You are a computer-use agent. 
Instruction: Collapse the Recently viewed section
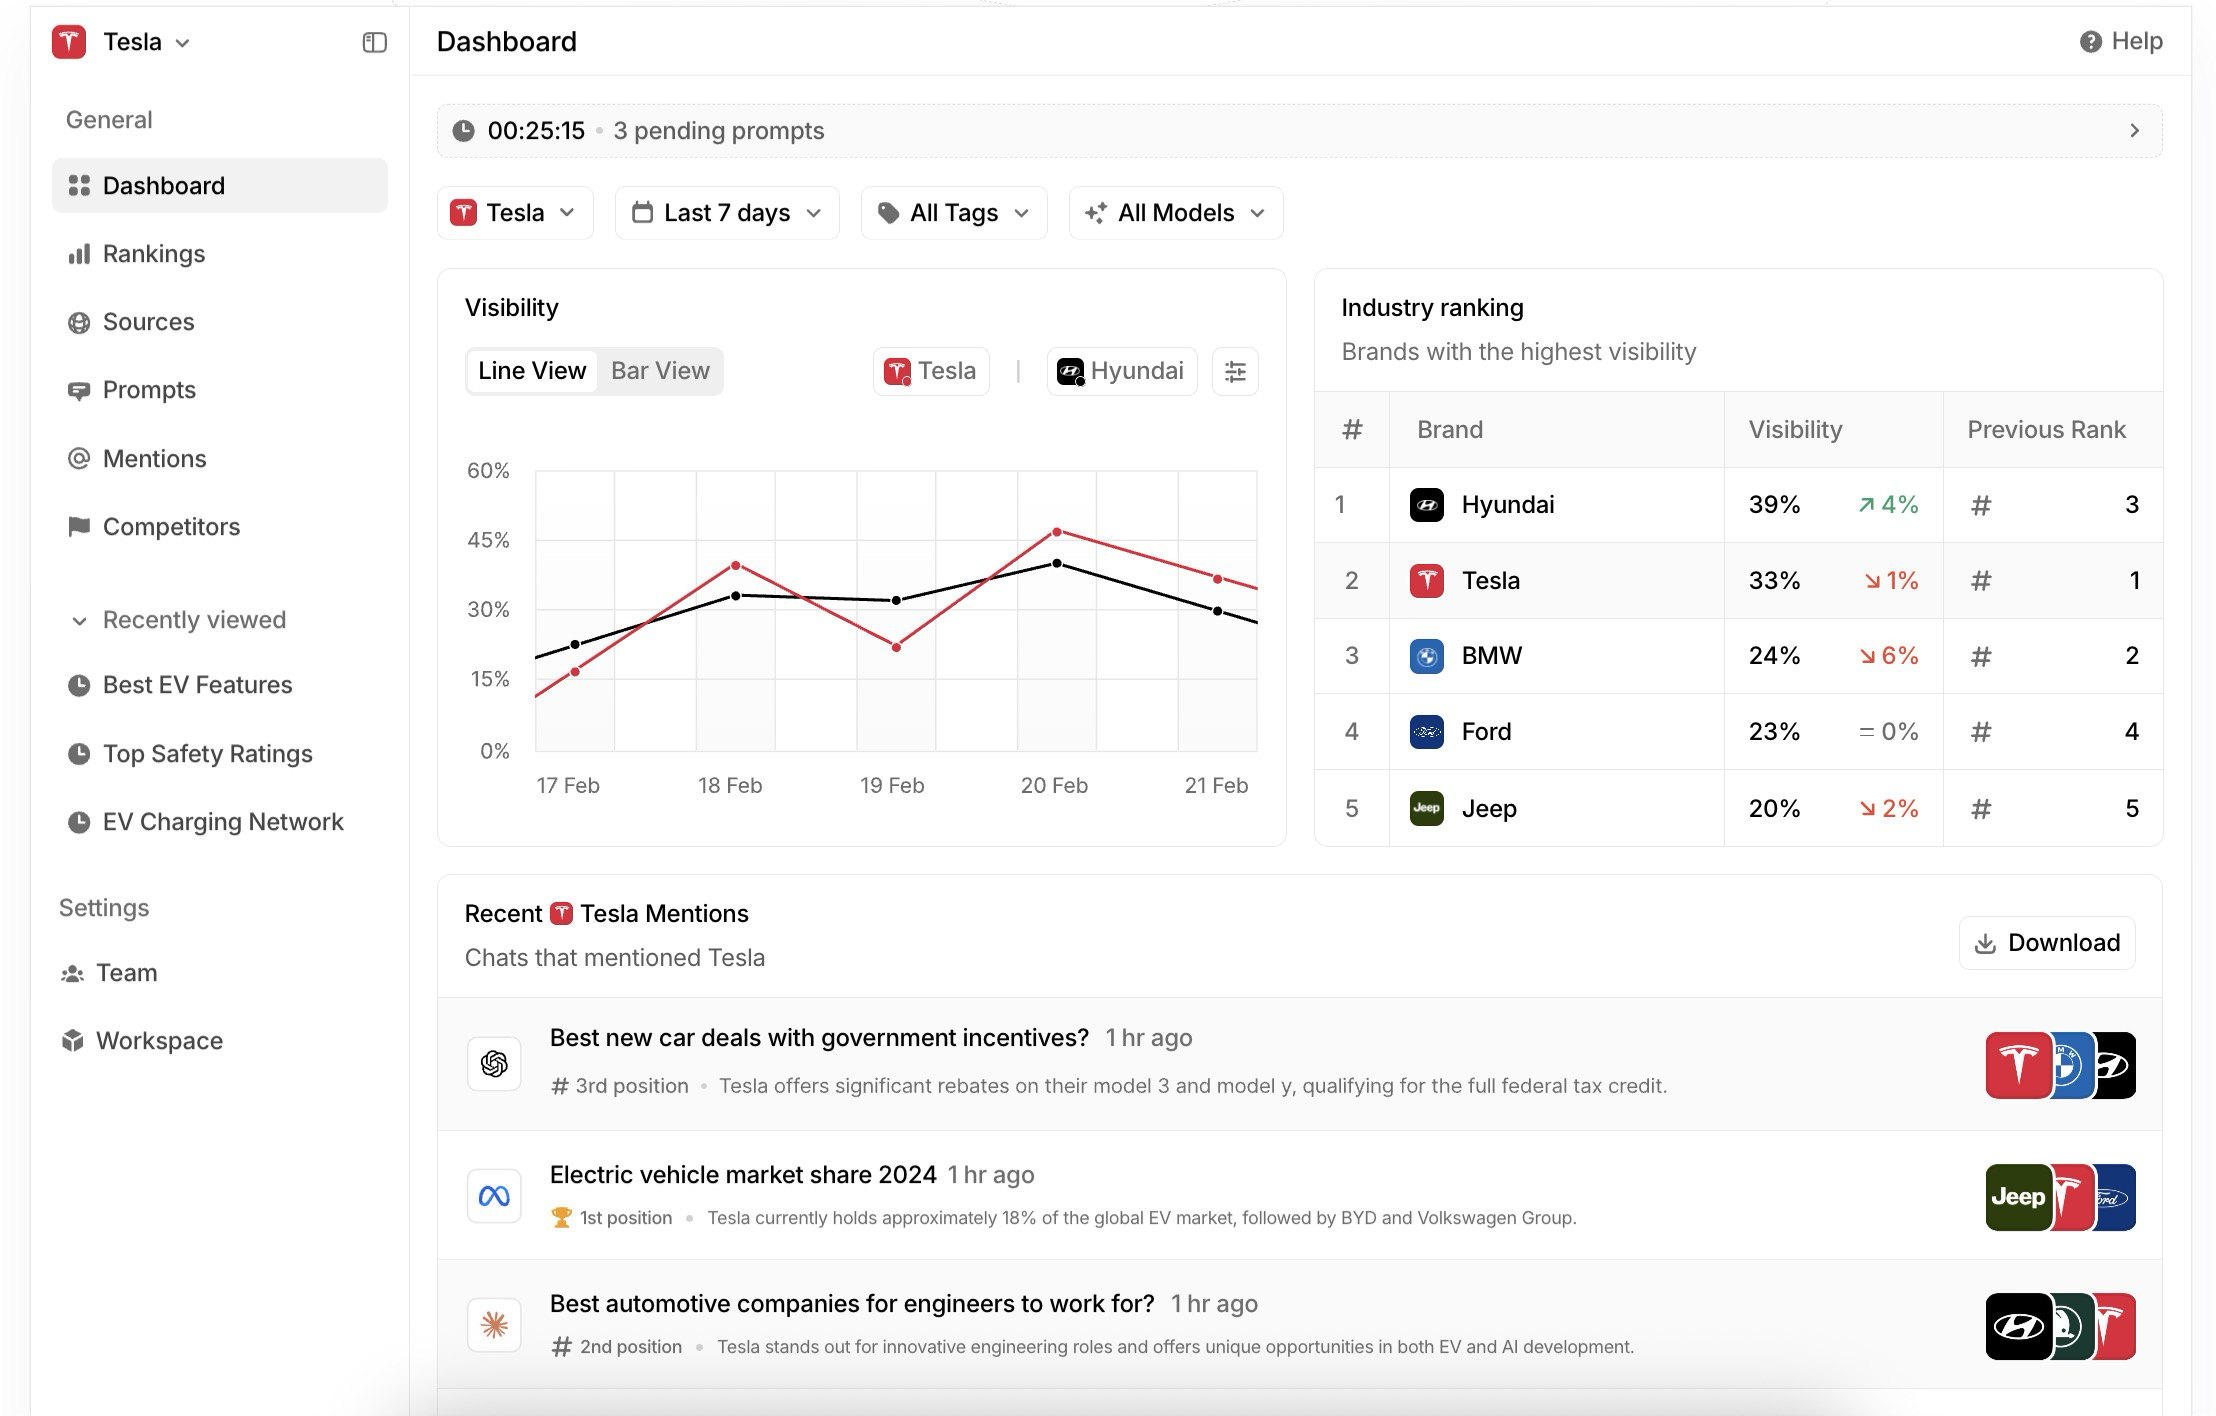pyautogui.click(x=79, y=621)
